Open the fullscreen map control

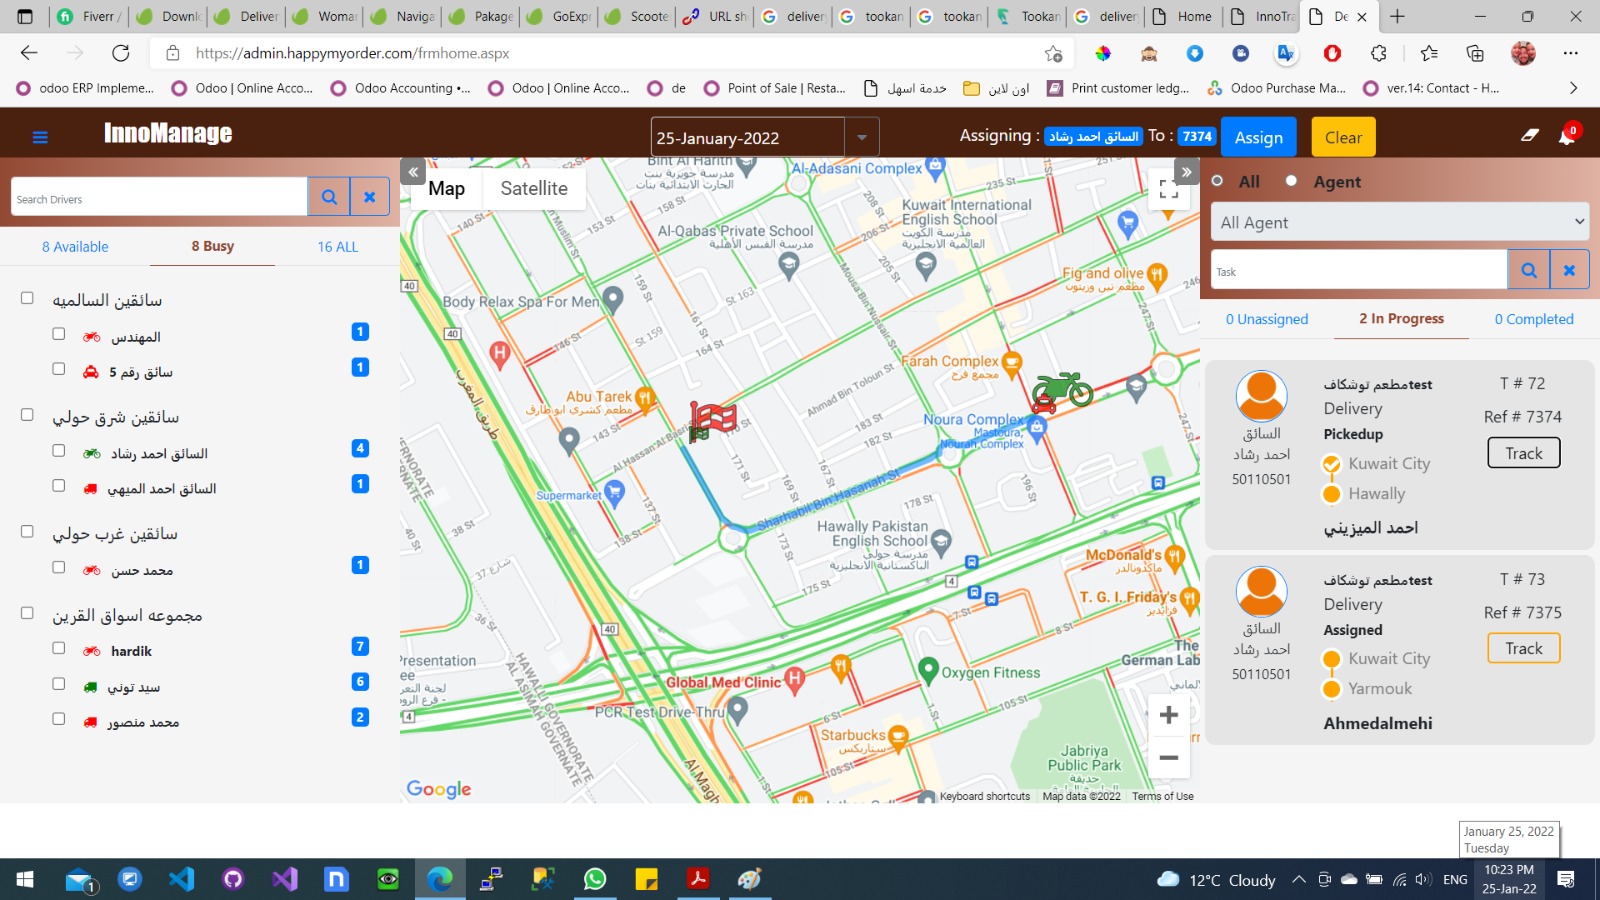click(1169, 189)
